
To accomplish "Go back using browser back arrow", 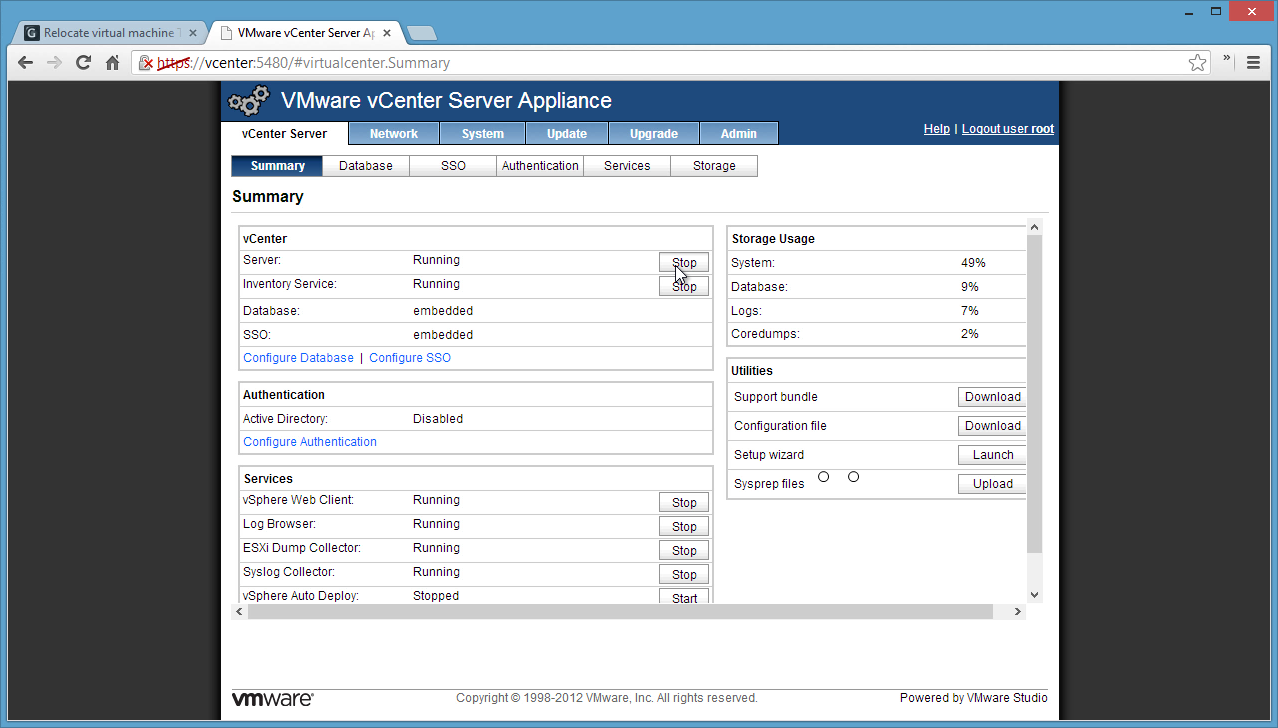I will pos(26,62).
